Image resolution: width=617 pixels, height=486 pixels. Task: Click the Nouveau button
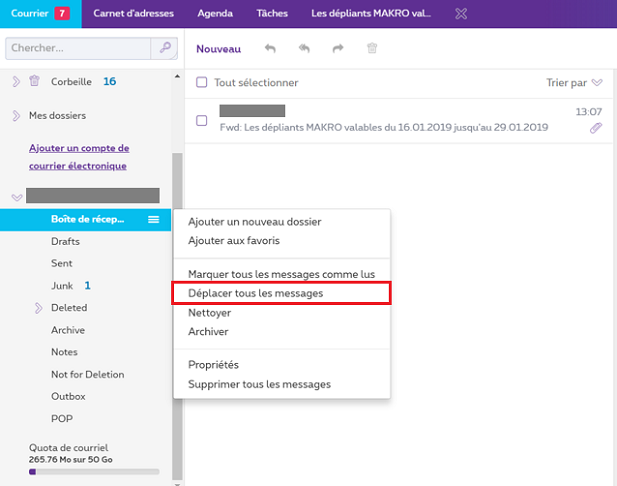218,48
